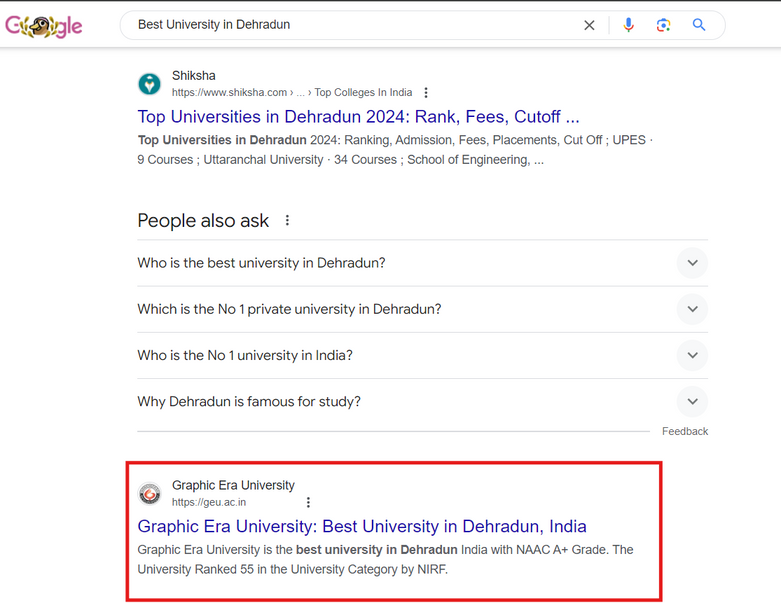Click the blue search magnifier icon
This screenshot has height=603, width=781.
[x=699, y=25]
